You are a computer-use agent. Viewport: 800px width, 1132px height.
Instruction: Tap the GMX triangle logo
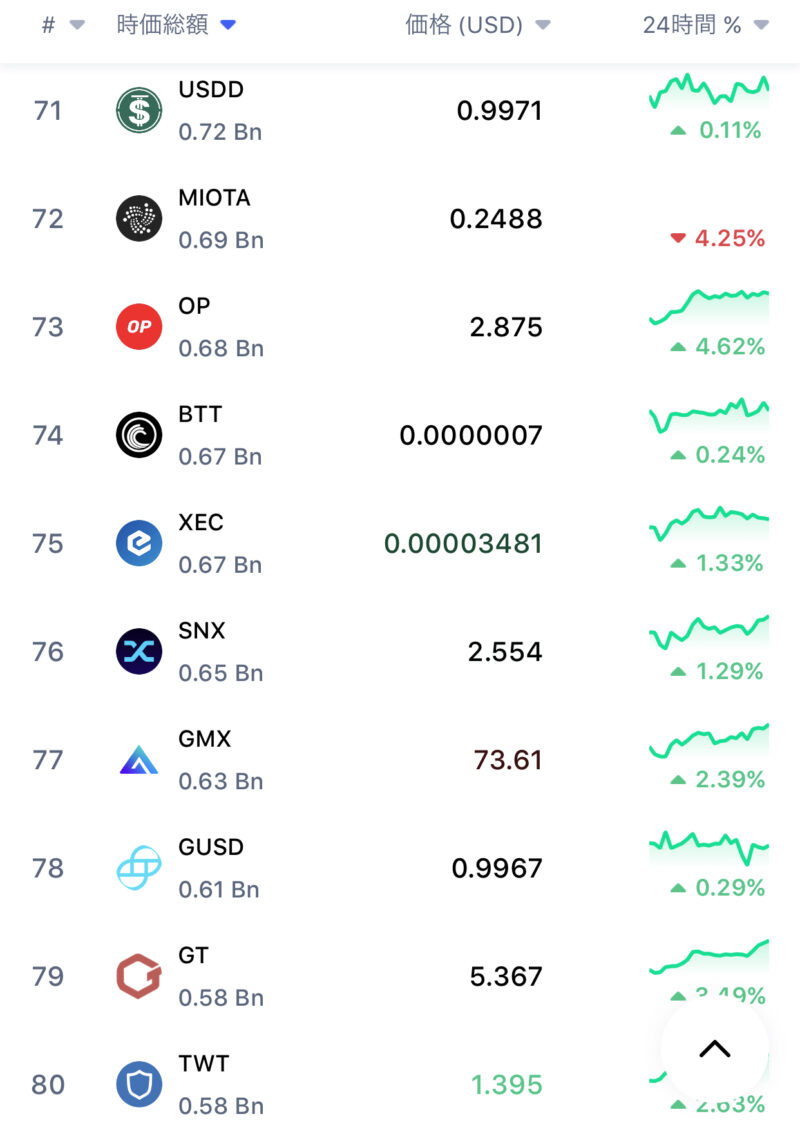tap(139, 760)
